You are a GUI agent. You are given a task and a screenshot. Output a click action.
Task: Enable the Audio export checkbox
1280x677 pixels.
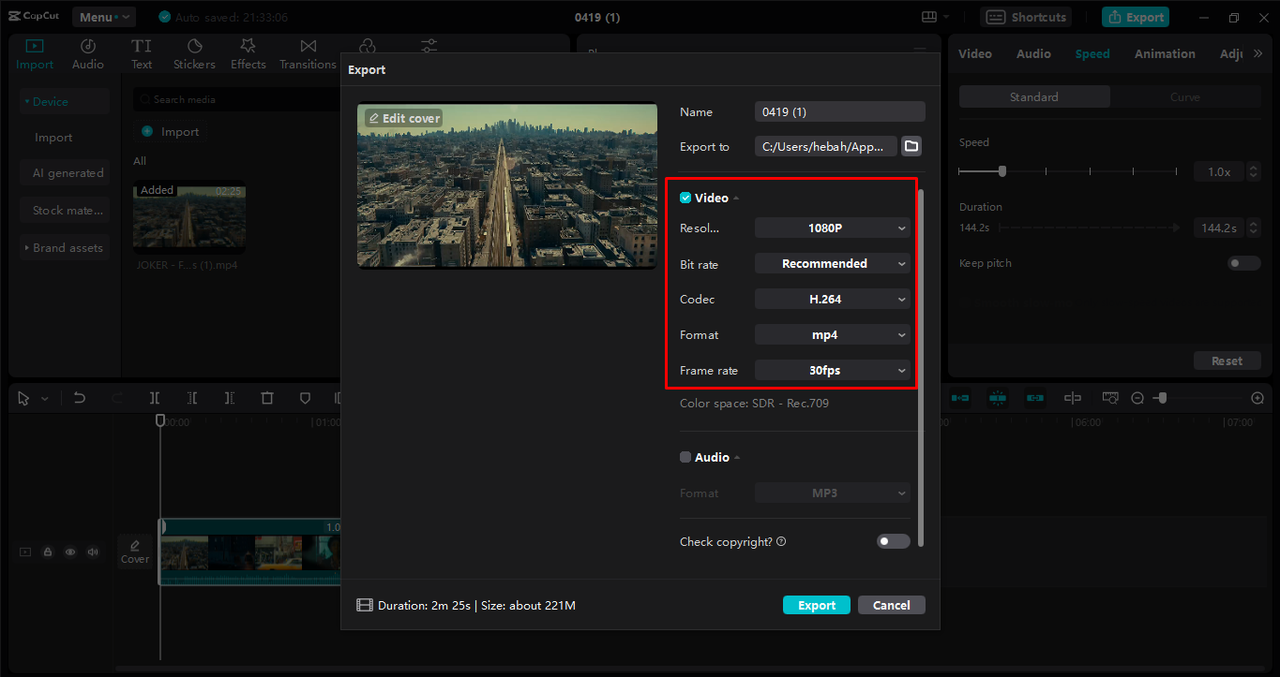[685, 457]
